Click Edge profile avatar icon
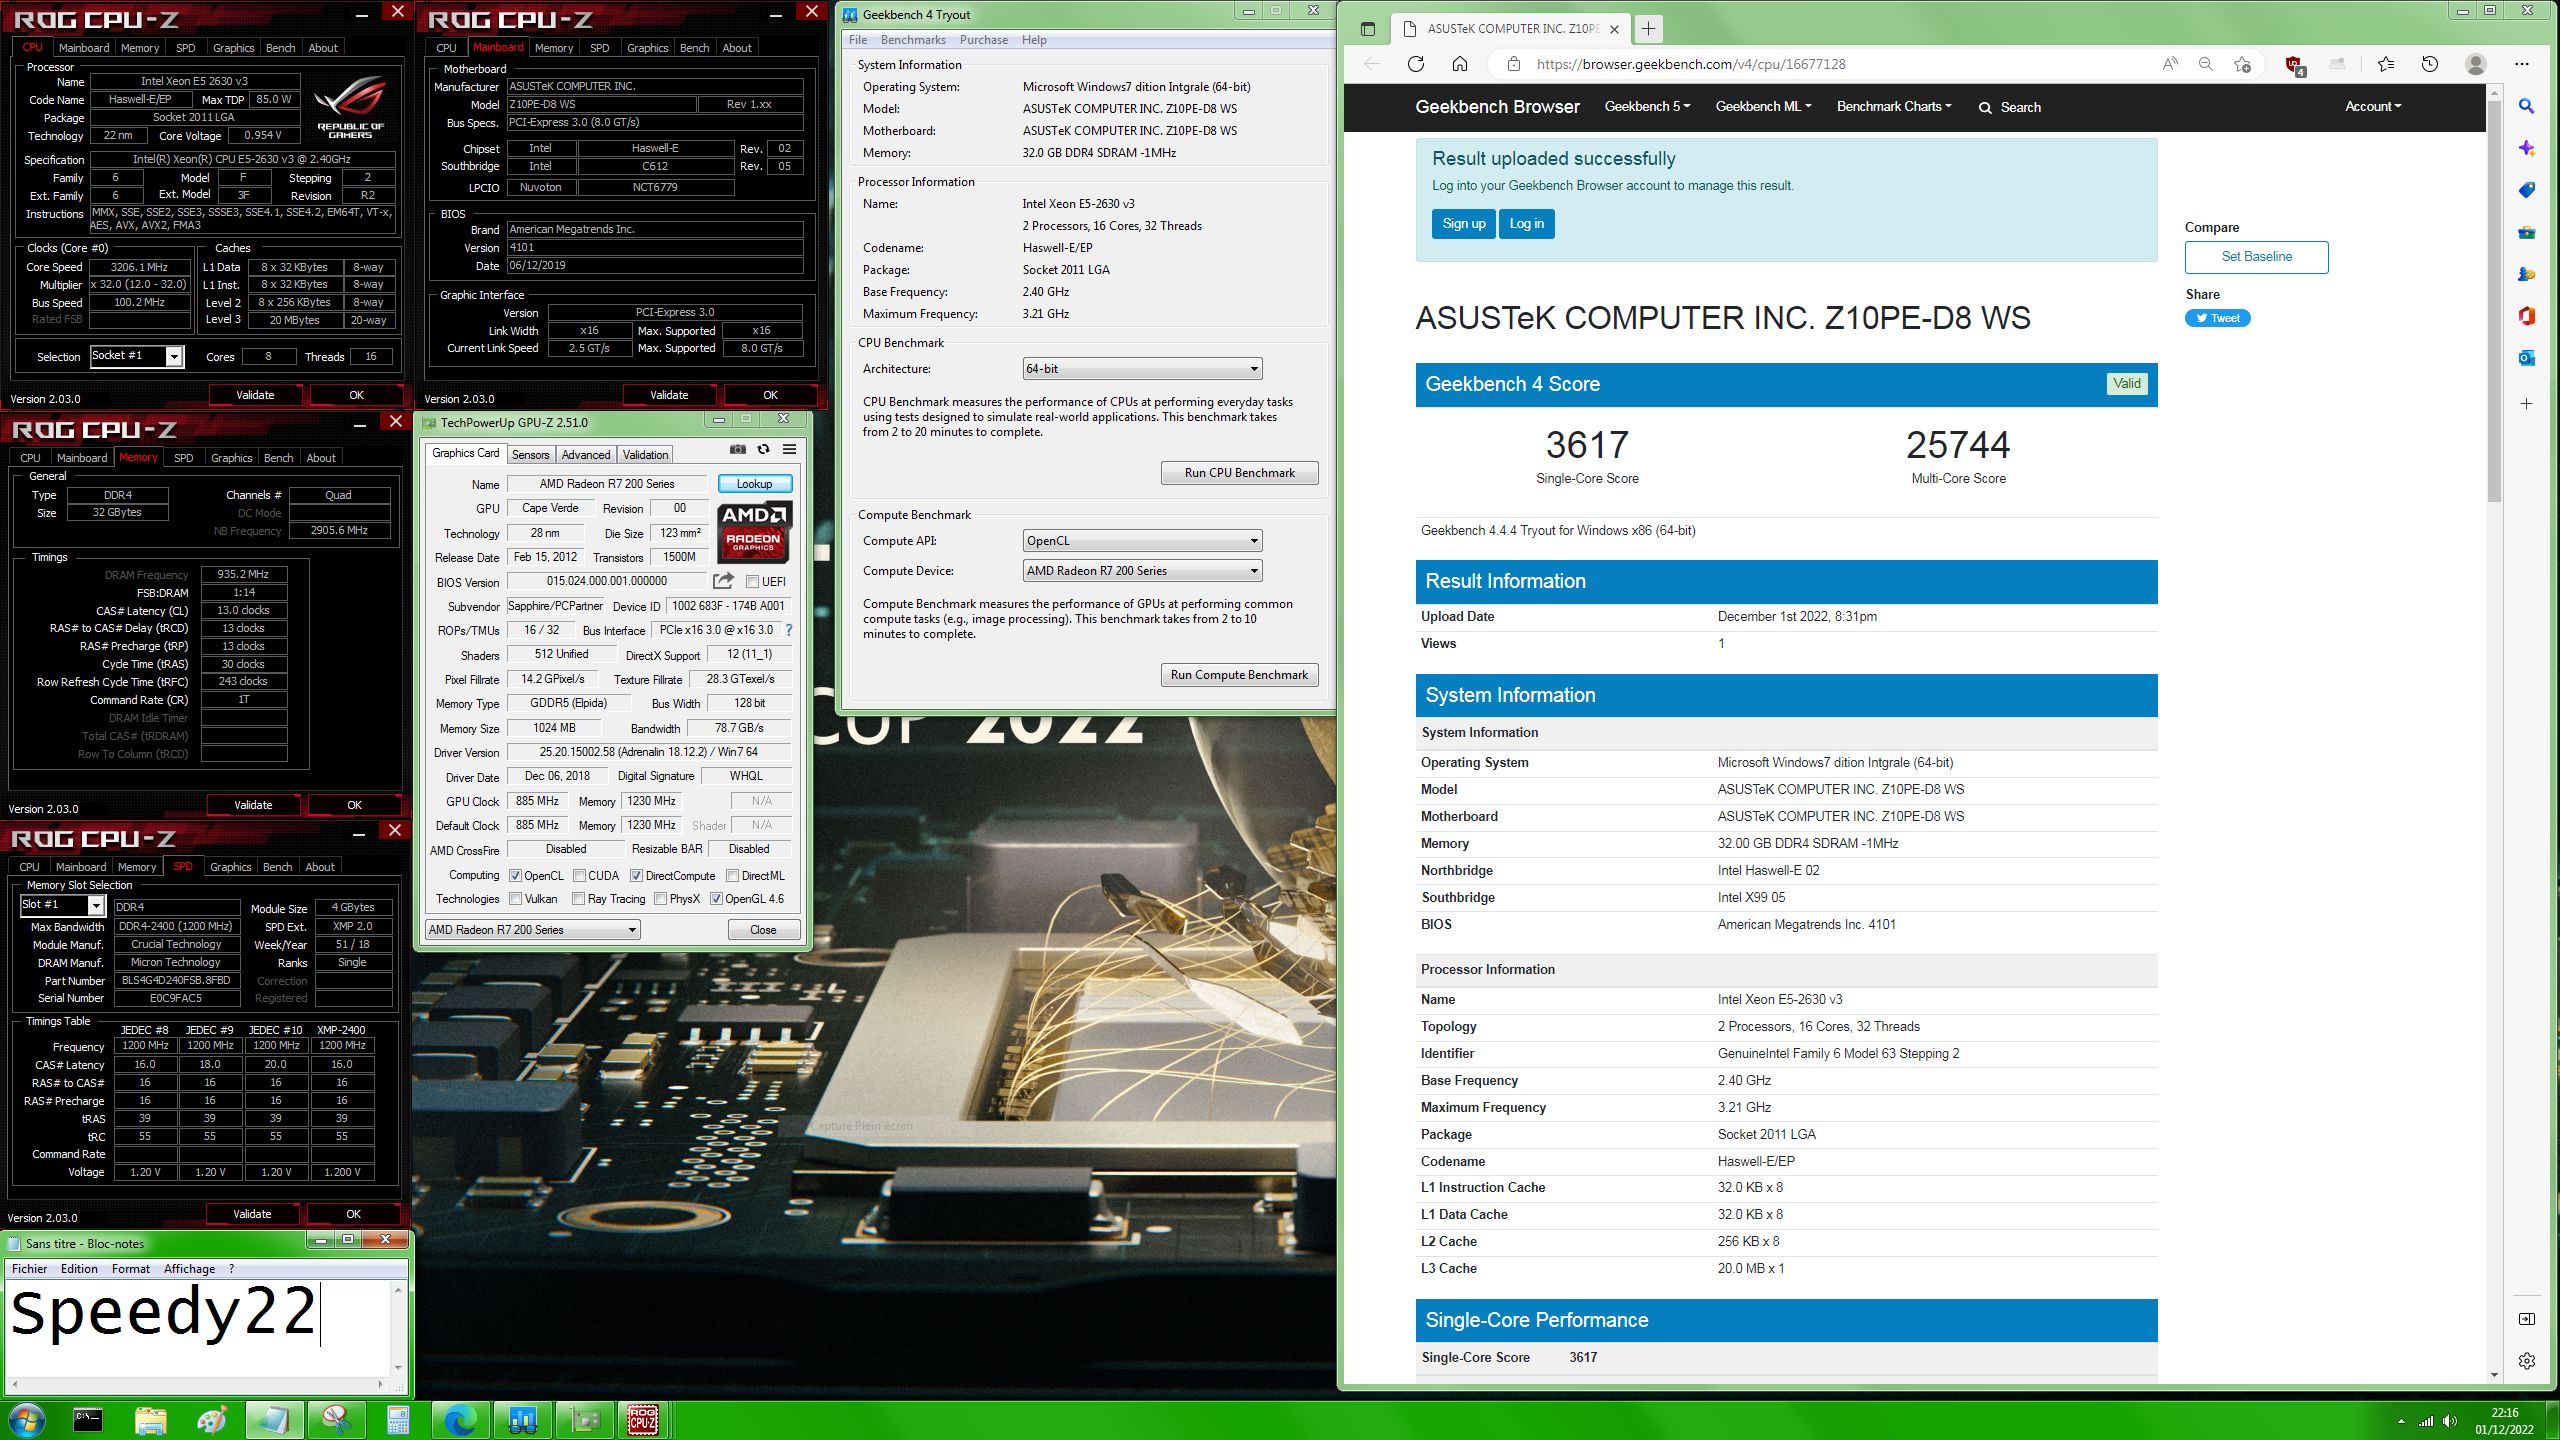Image resolution: width=2560 pixels, height=1440 pixels. click(x=2476, y=64)
